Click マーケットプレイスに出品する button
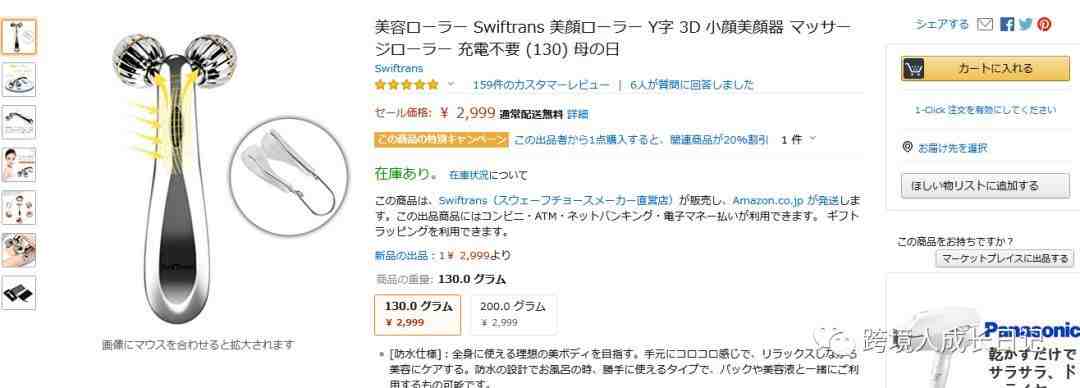 (1004, 258)
